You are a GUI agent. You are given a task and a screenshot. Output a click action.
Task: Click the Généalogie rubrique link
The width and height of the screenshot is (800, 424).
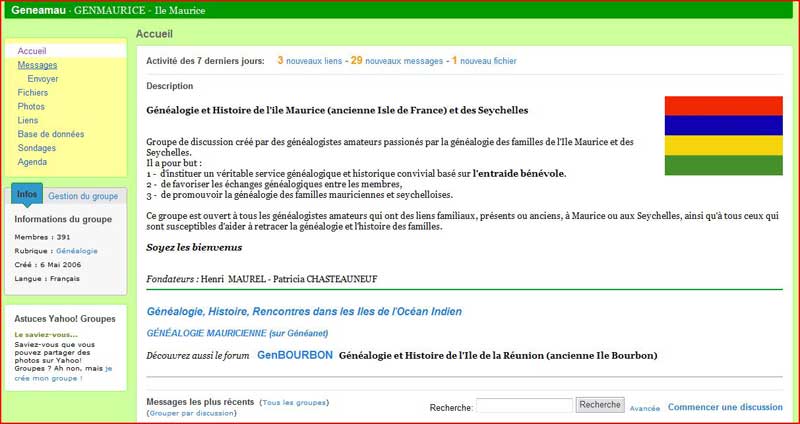click(x=77, y=251)
